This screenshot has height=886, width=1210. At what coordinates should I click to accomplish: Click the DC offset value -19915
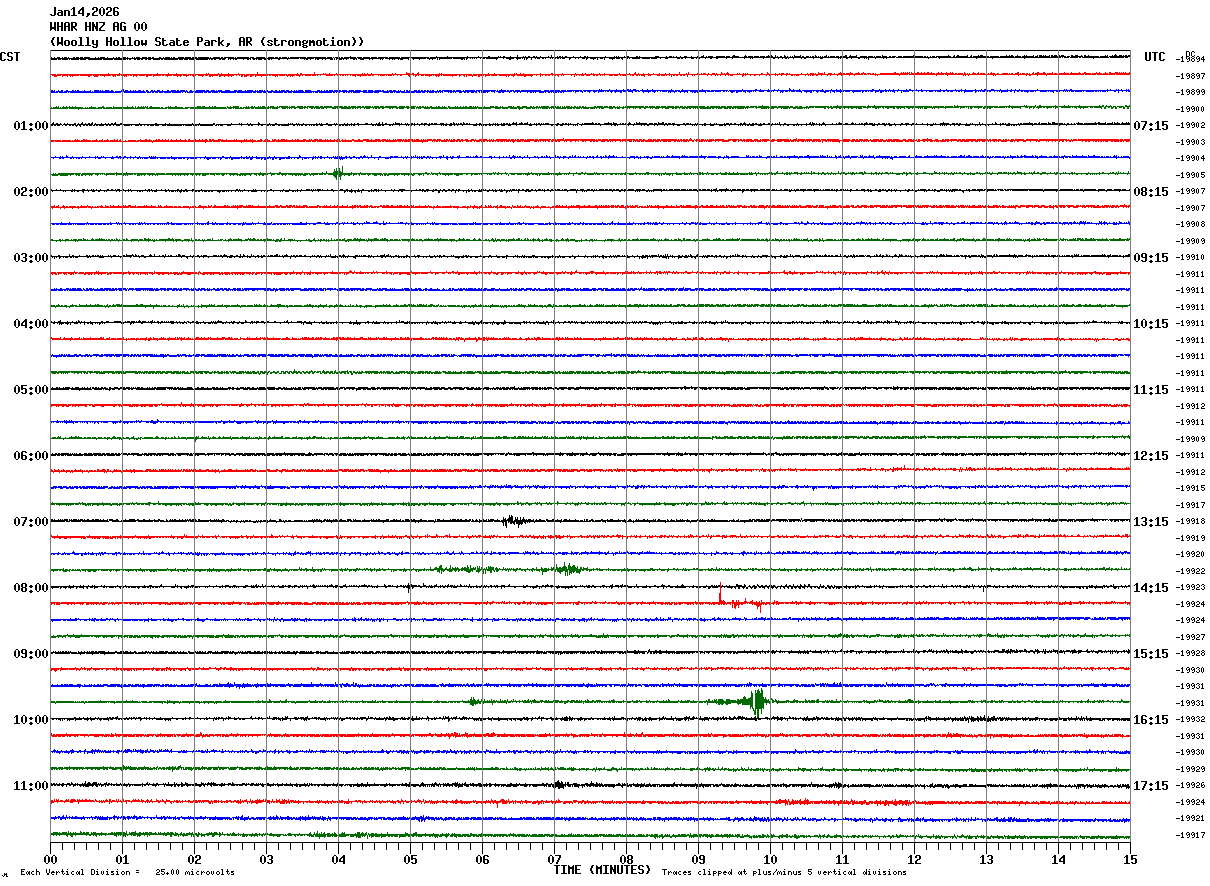(x=1190, y=488)
